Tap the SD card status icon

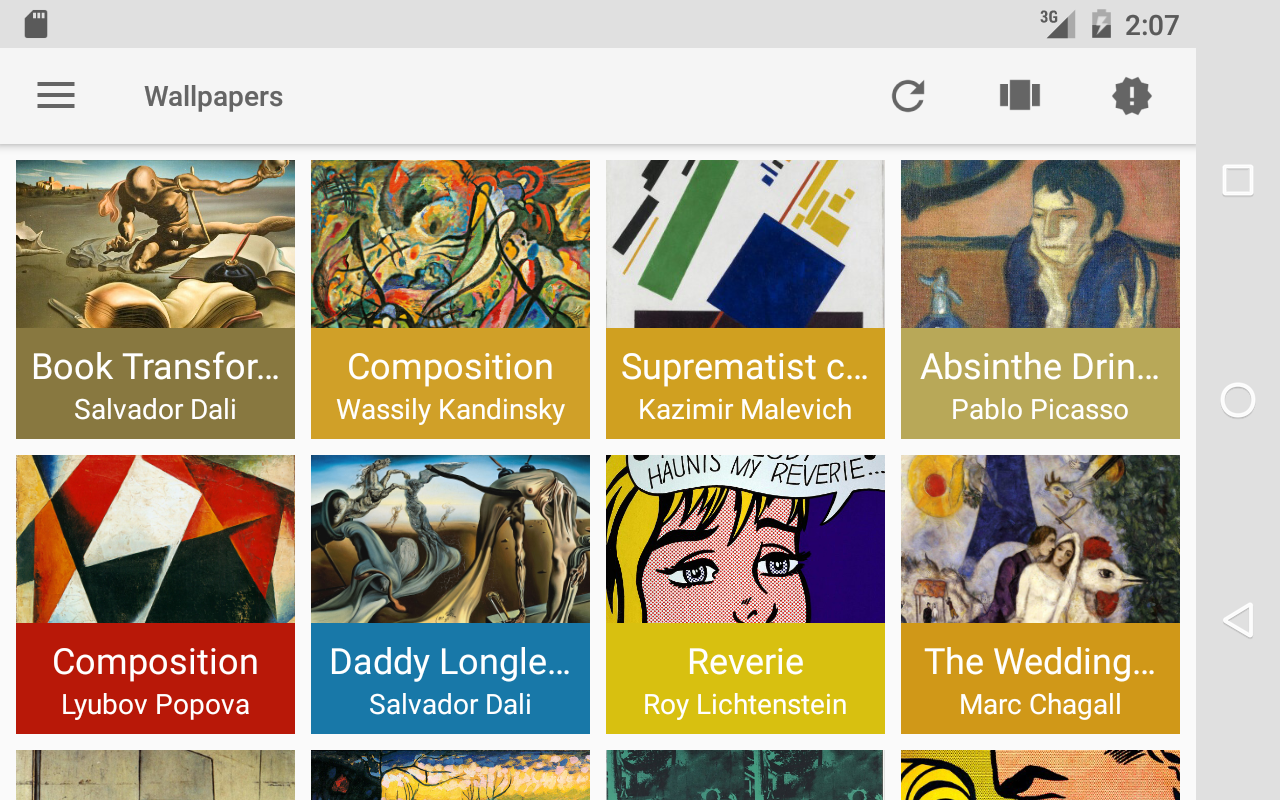(36, 24)
